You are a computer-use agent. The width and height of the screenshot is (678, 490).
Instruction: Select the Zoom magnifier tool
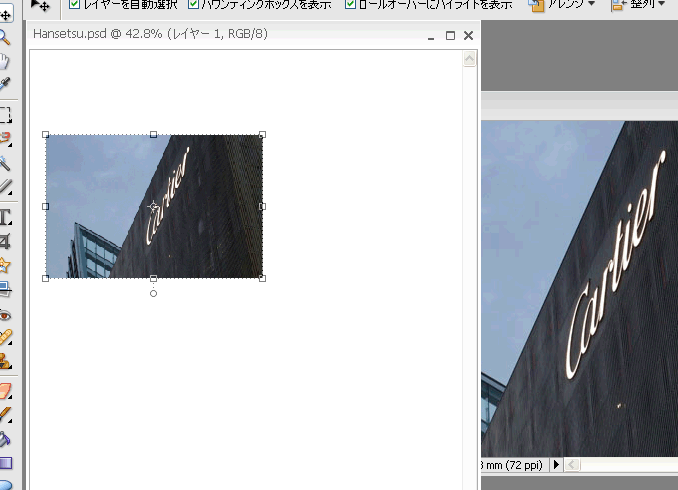5,38
